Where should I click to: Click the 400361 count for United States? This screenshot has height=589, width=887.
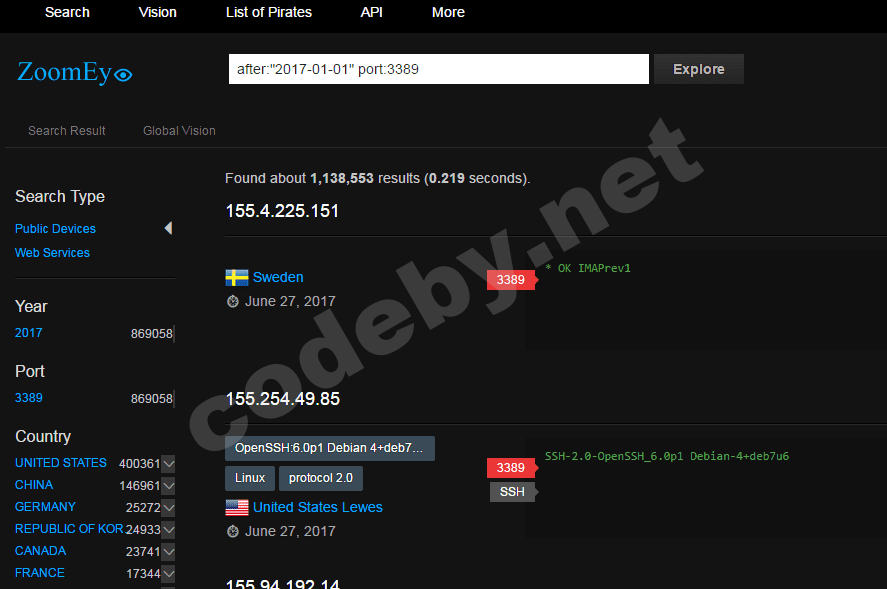[x=140, y=464]
